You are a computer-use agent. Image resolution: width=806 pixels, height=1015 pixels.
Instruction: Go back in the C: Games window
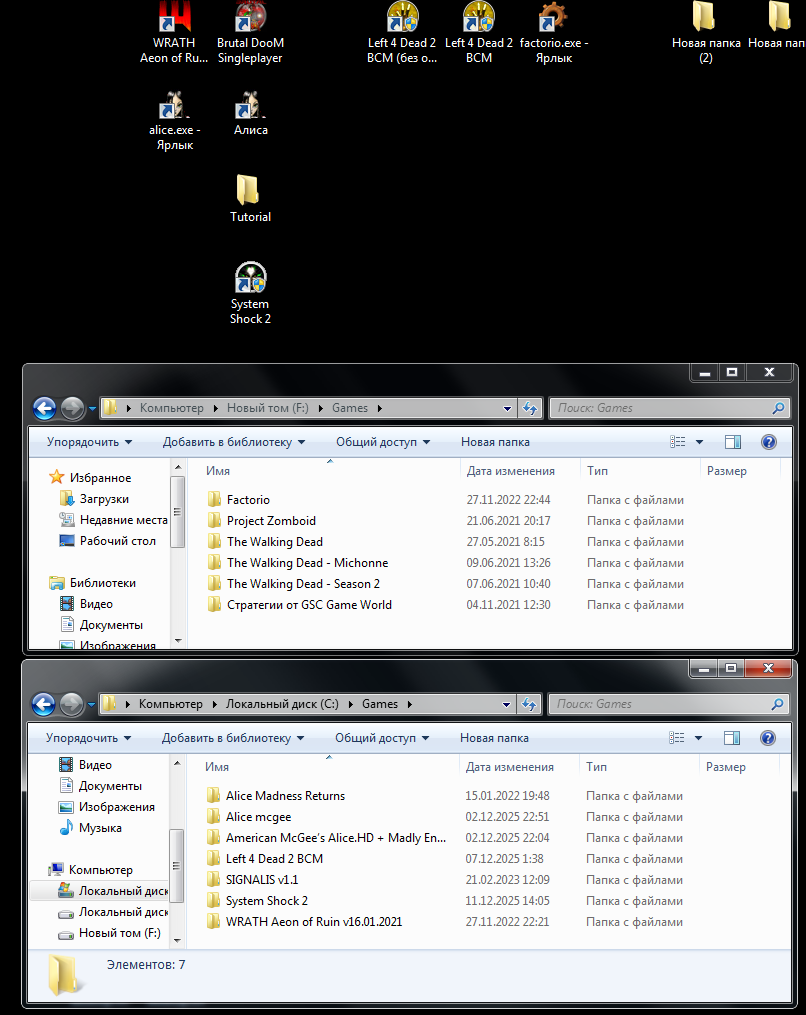43,704
